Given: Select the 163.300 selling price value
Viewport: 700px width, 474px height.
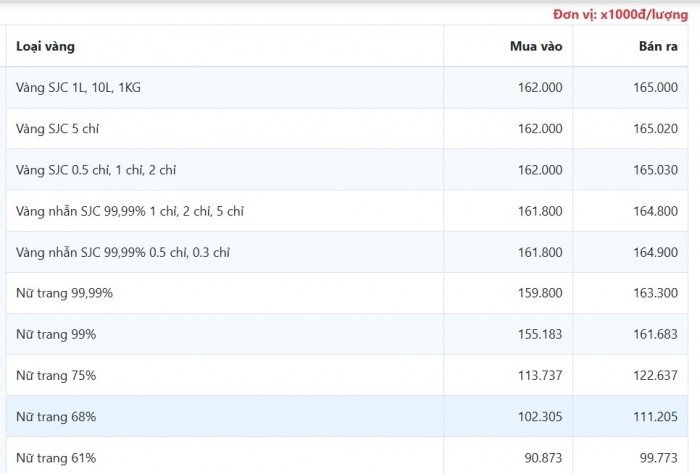Looking at the screenshot, I should (655, 293).
